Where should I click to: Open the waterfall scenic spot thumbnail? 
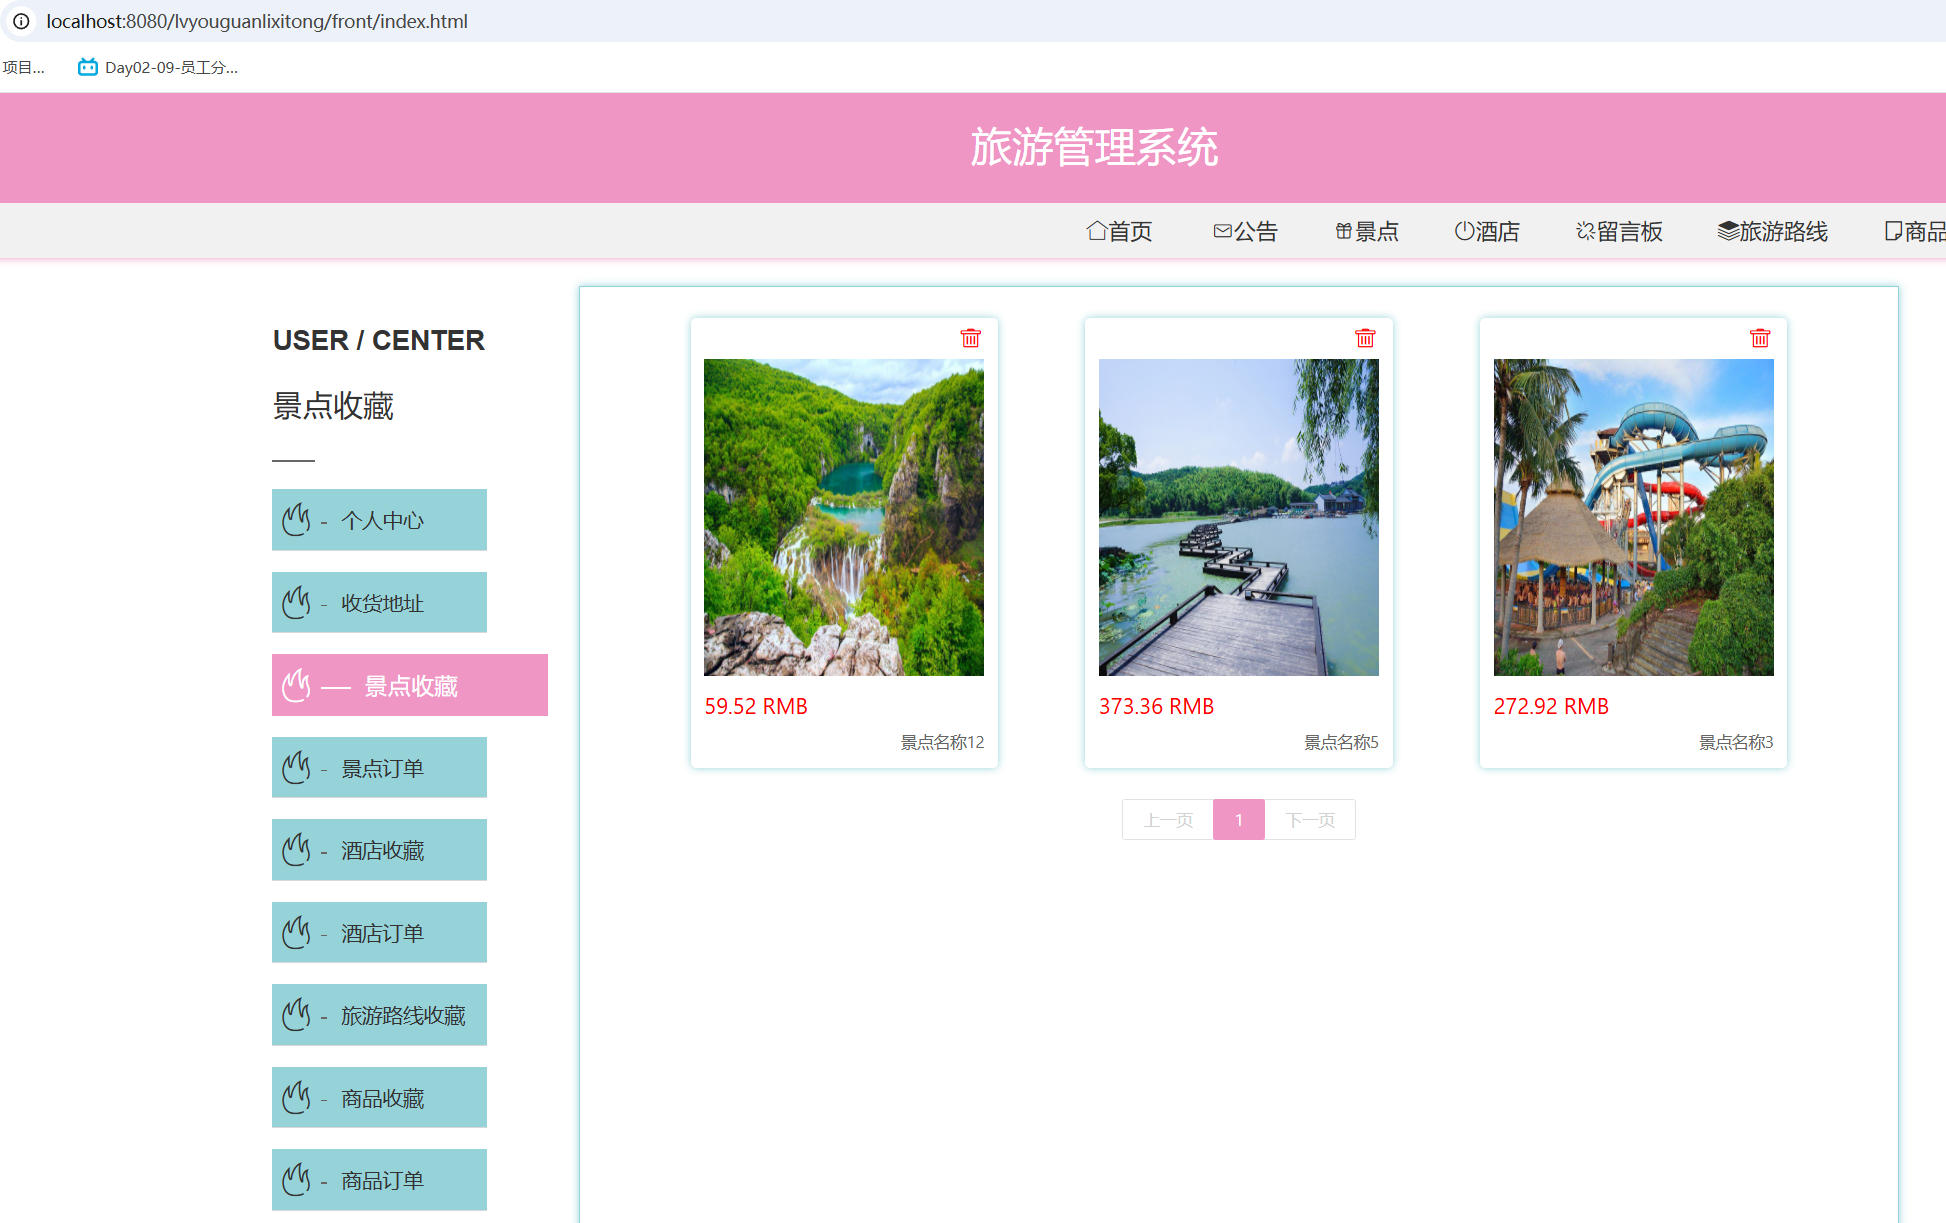tap(843, 517)
